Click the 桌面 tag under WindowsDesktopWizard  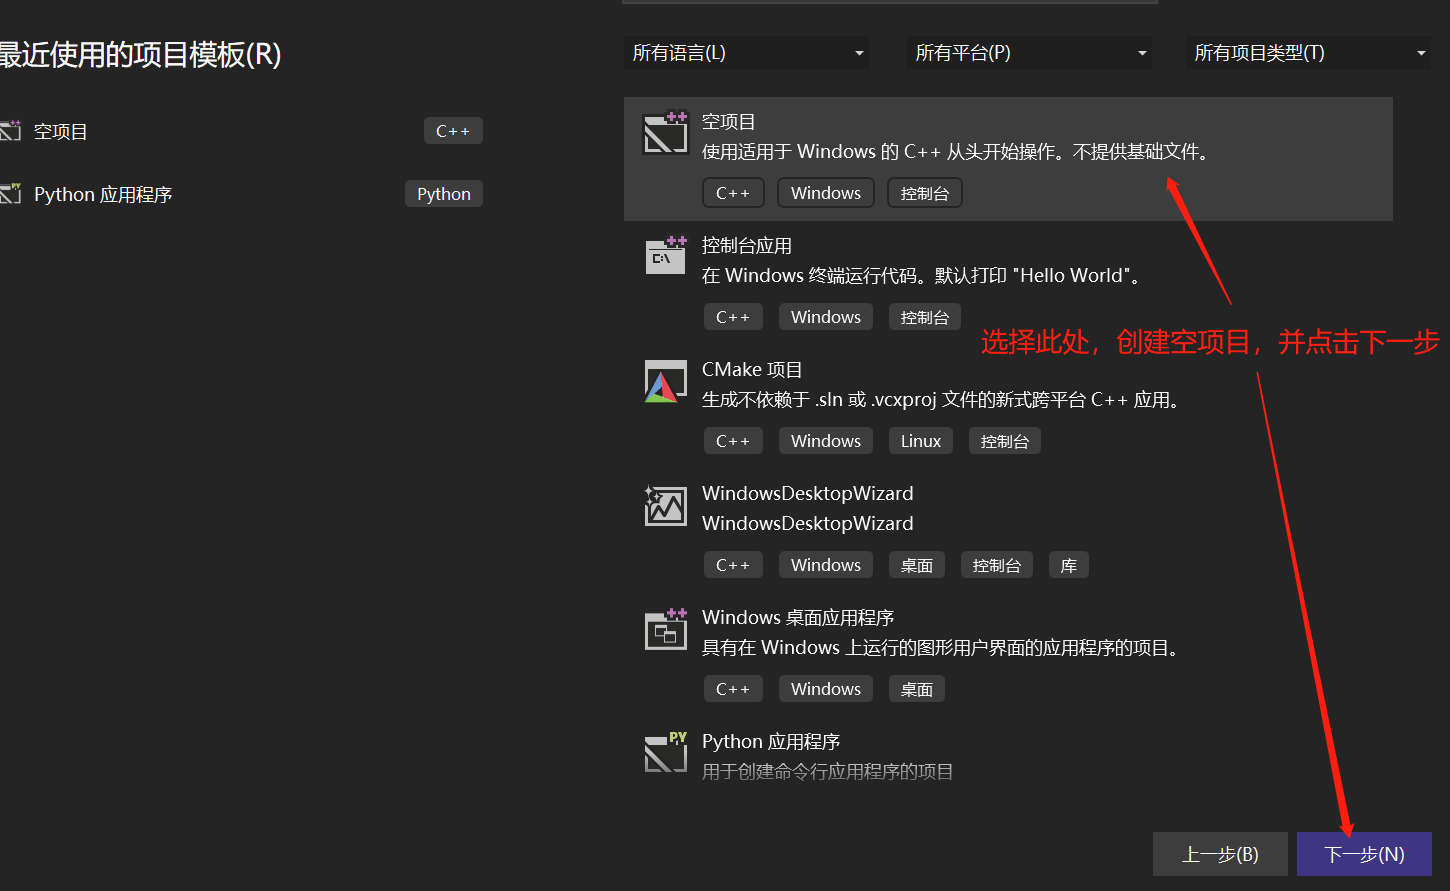(x=917, y=565)
